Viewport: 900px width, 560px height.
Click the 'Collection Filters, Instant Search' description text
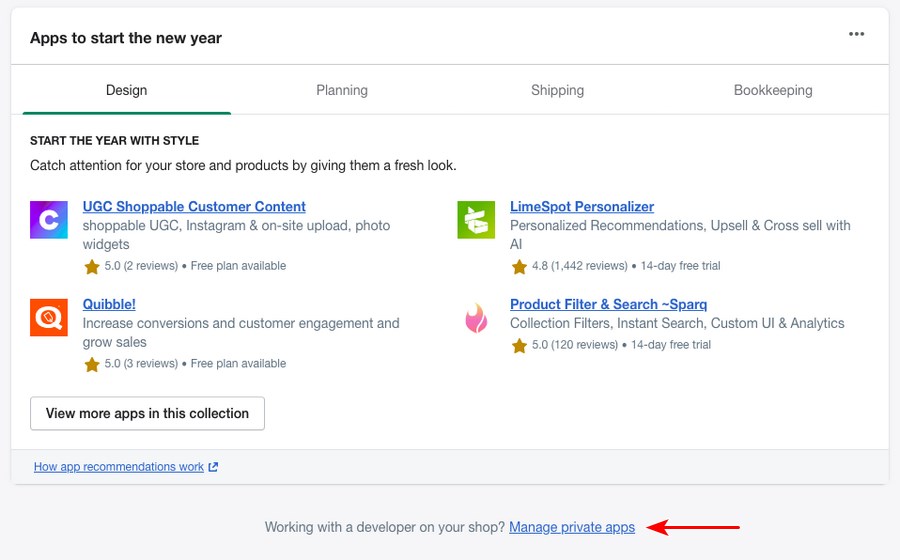click(x=677, y=323)
